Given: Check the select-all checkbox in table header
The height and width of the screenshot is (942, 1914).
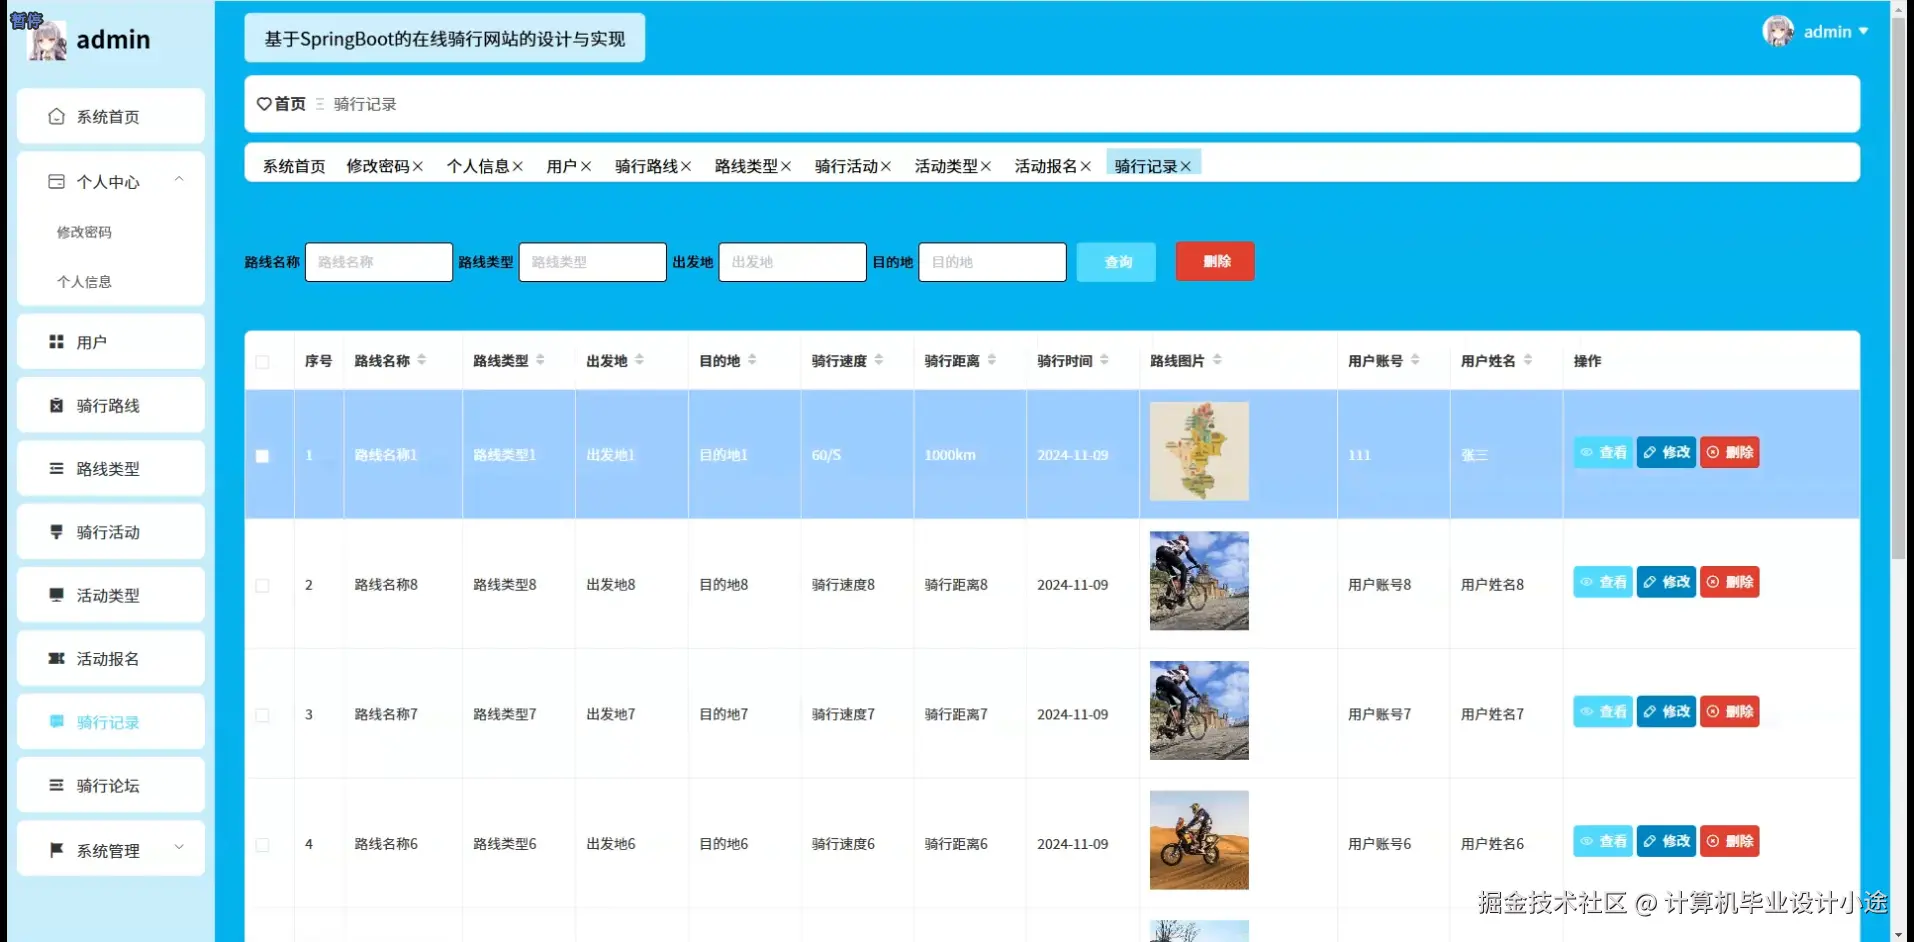Looking at the screenshot, I should click(x=262, y=361).
